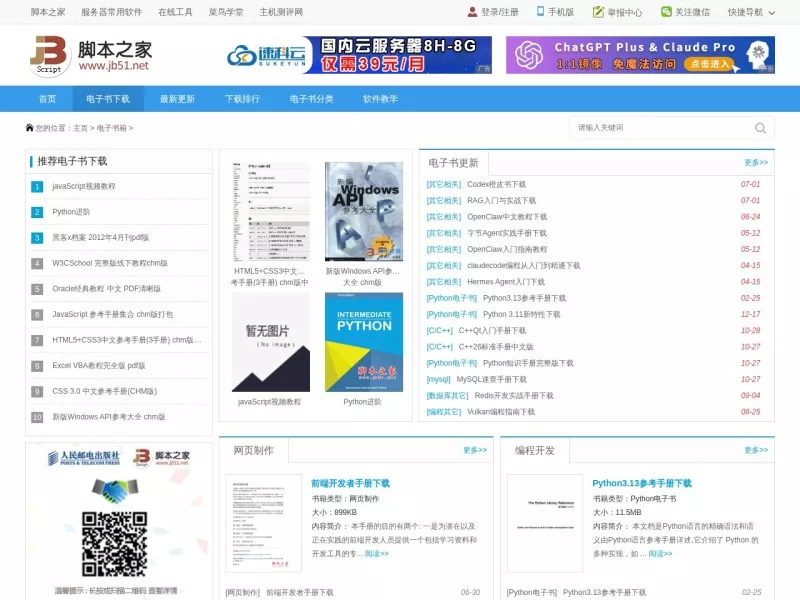The width and height of the screenshot is (800, 600).
Task: Click the 速科云 cloud server banner ad
Action: 359,55
